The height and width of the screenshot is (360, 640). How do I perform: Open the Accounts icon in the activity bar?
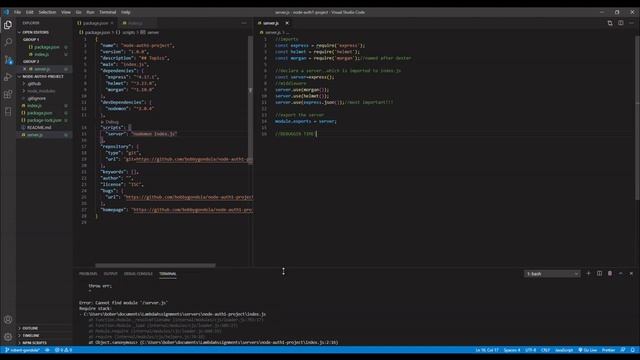8,320
